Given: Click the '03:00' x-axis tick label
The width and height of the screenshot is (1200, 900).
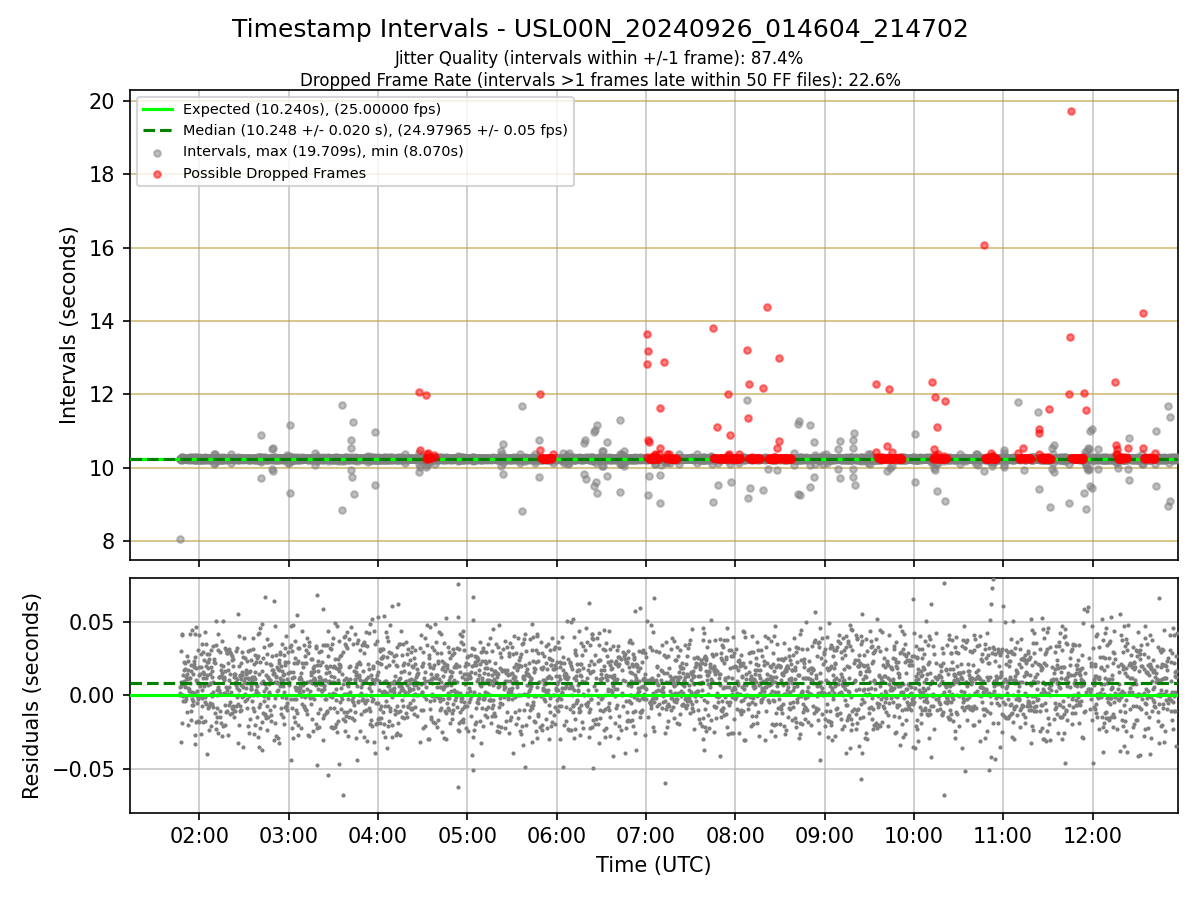Looking at the screenshot, I should 288,834.
